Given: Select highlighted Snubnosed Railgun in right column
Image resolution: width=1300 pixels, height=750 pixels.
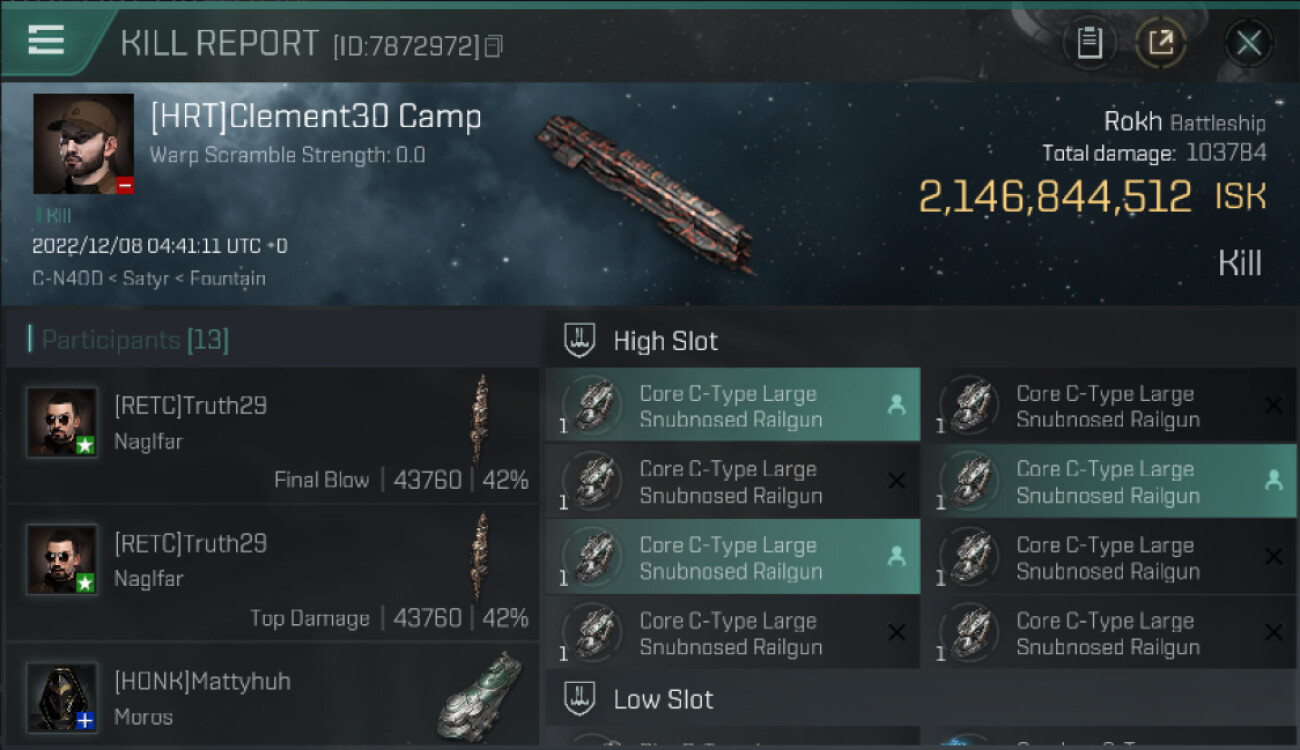Looking at the screenshot, I should point(1108,482).
